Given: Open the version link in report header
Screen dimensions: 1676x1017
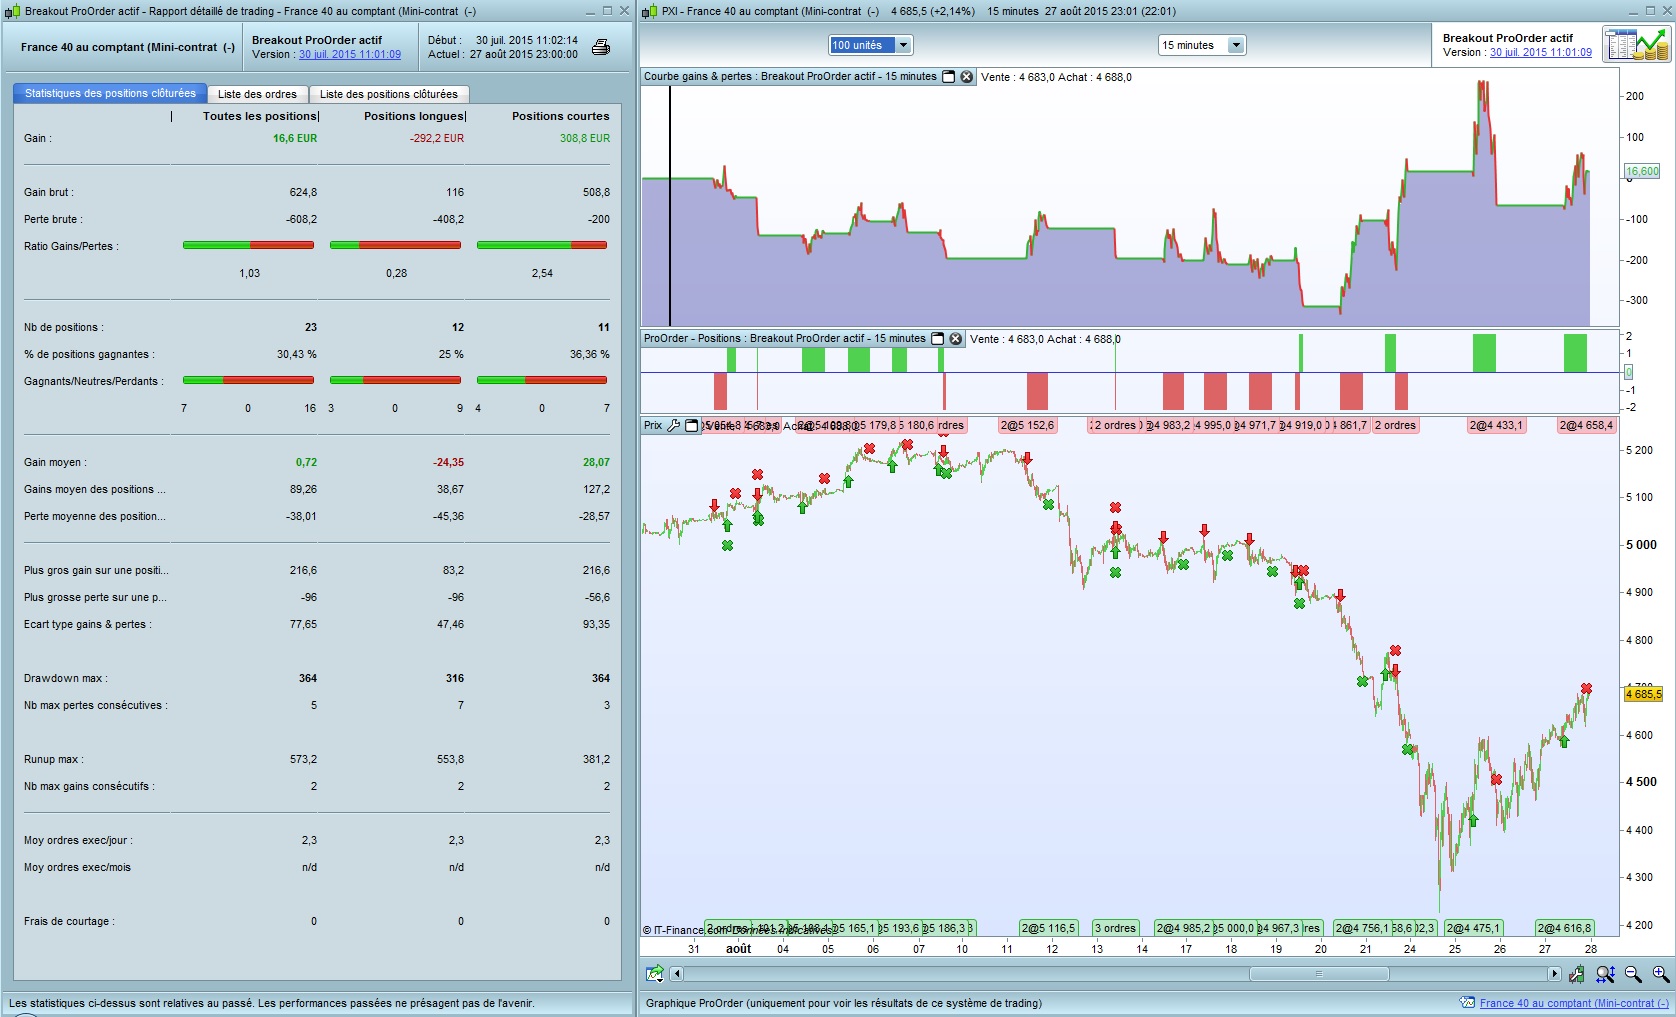Looking at the screenshot, I should [x=349, y=55].
